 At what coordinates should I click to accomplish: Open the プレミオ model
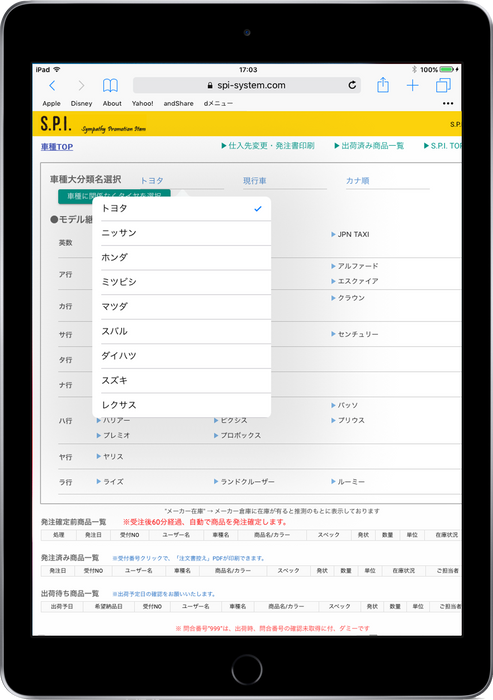coord(113,435)
